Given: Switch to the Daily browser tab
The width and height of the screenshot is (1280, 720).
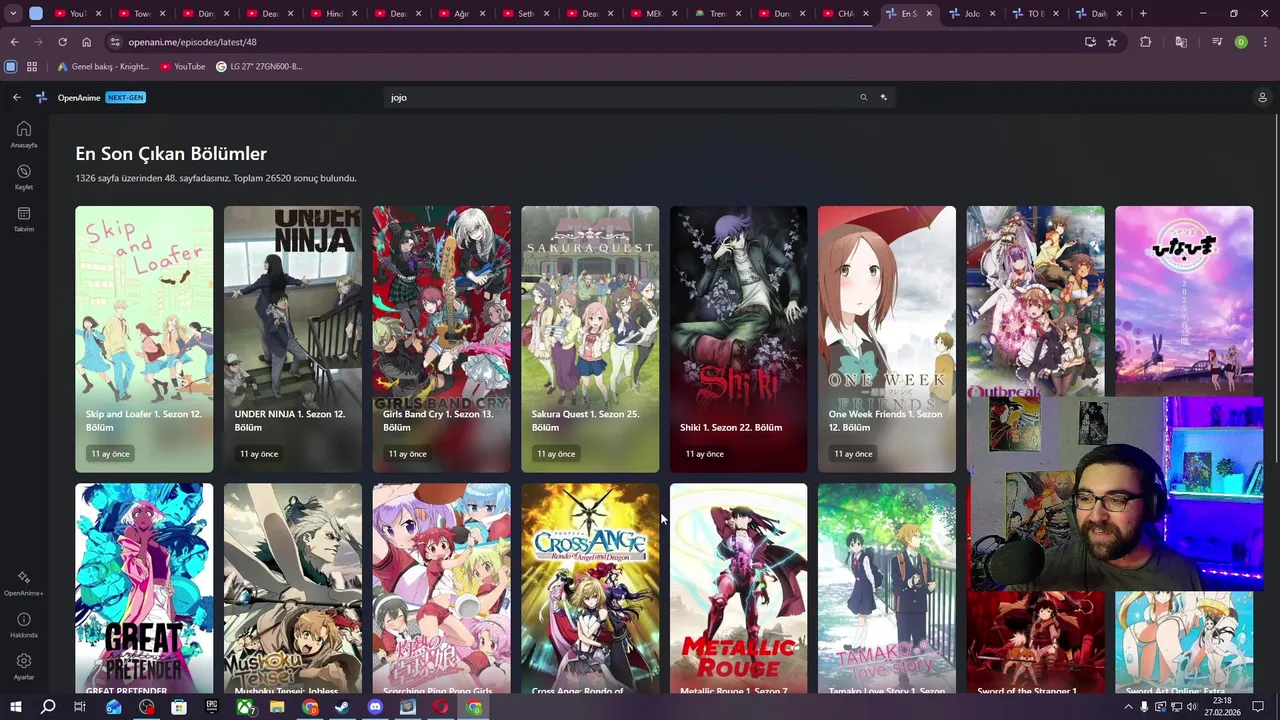Looking at the screenshot, I should 1097,14.
